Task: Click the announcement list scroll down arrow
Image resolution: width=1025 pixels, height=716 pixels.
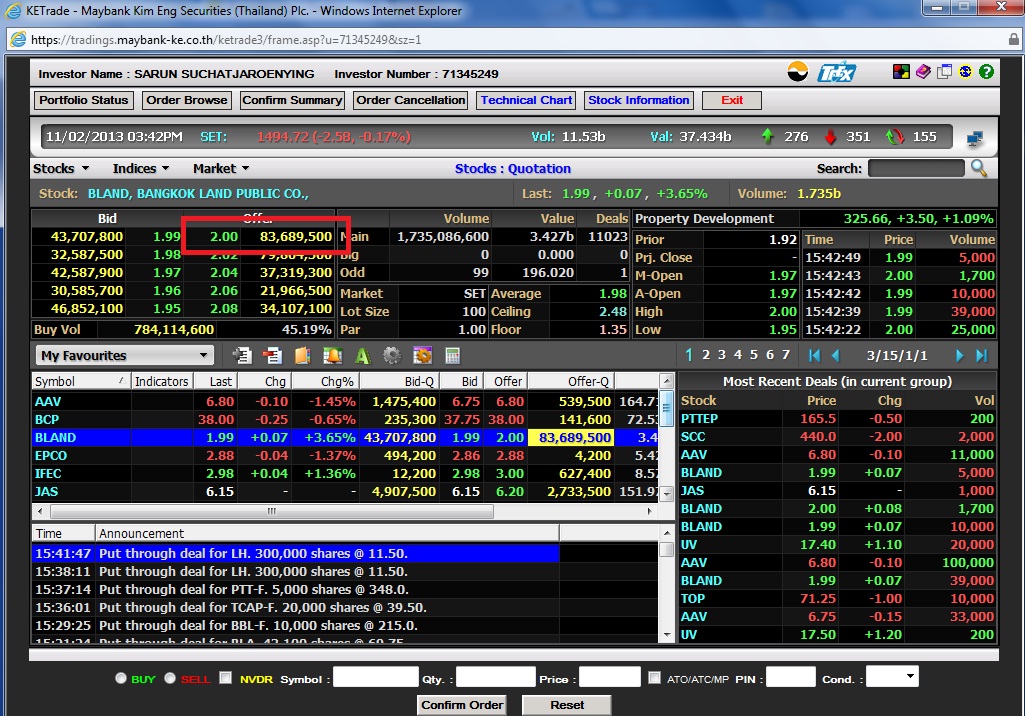Action: pos(667,634)
